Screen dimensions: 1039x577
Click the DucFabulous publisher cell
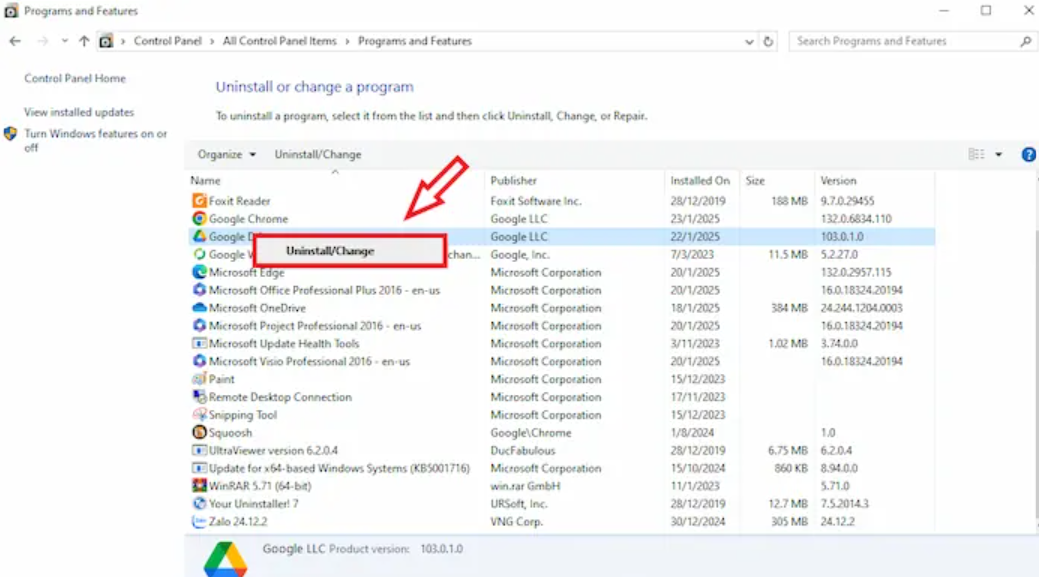coord(523,450)
